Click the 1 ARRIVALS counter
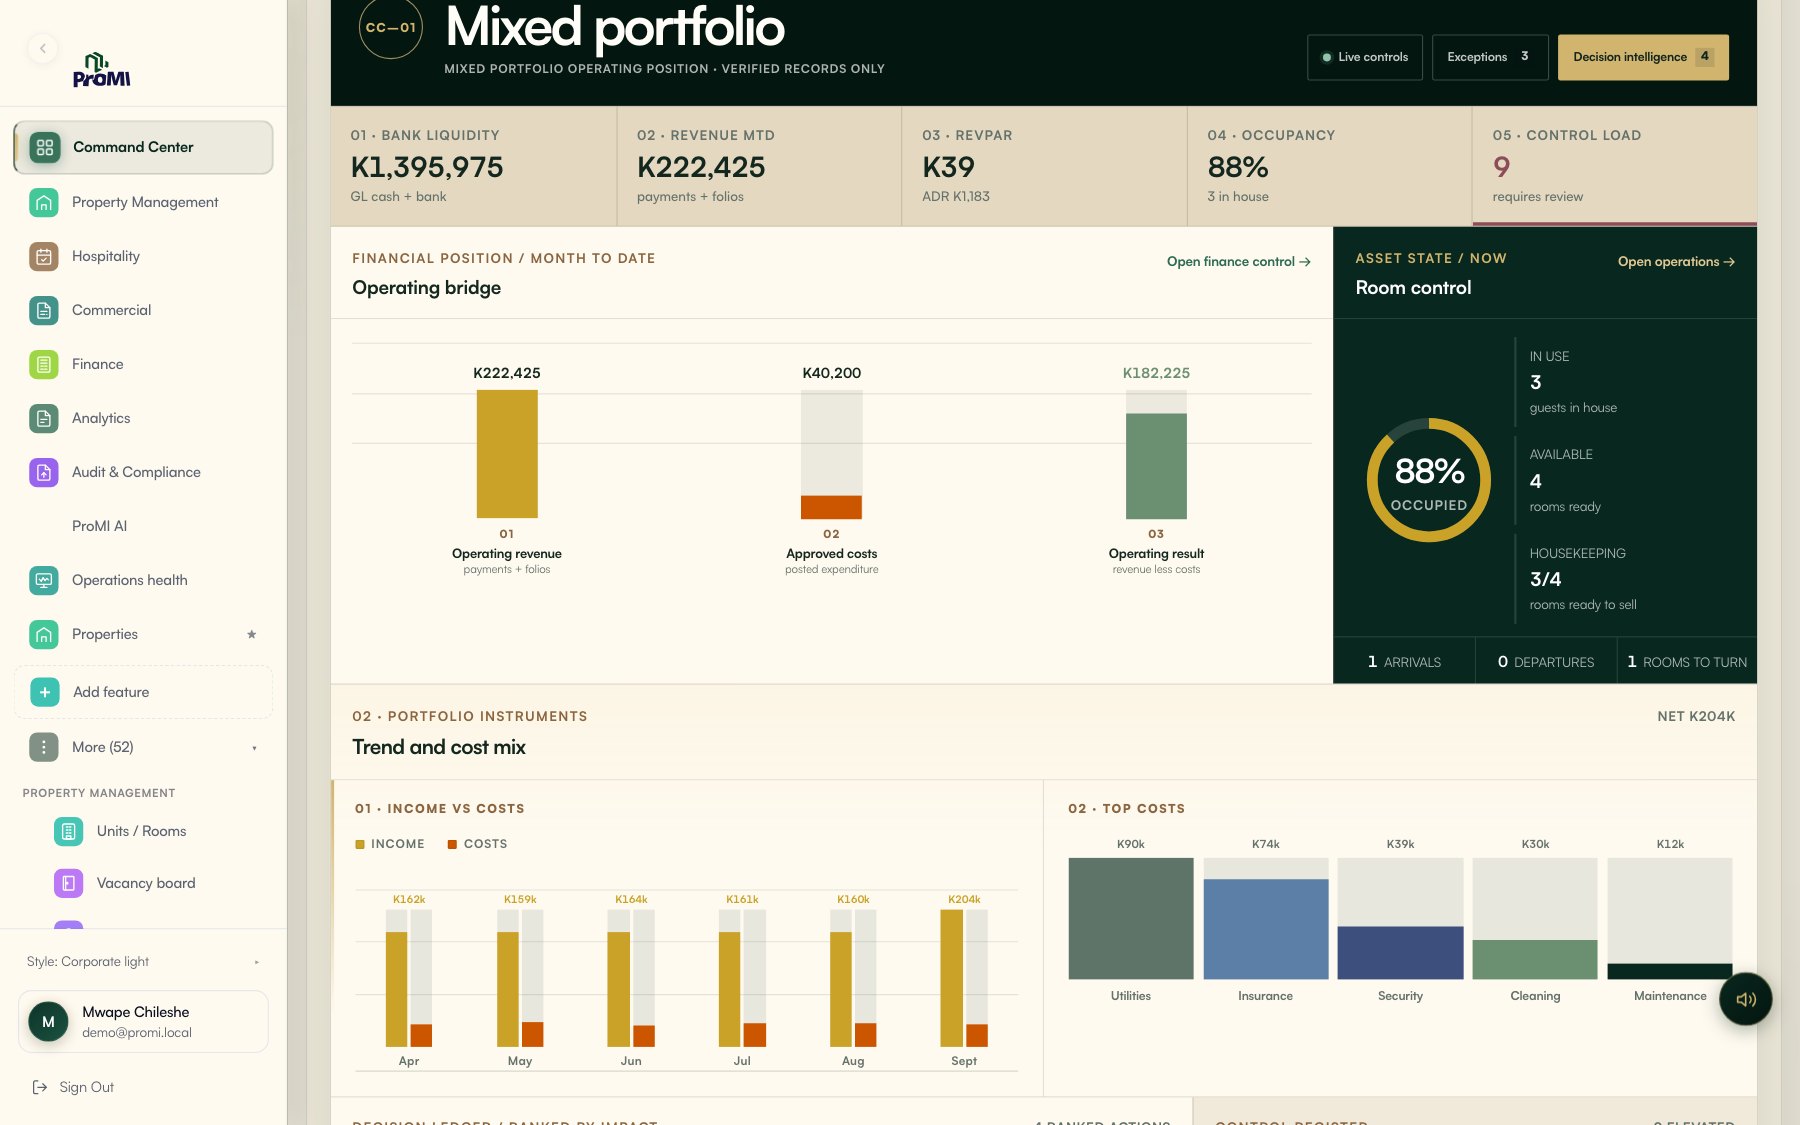 click(x=1404, y=662)
